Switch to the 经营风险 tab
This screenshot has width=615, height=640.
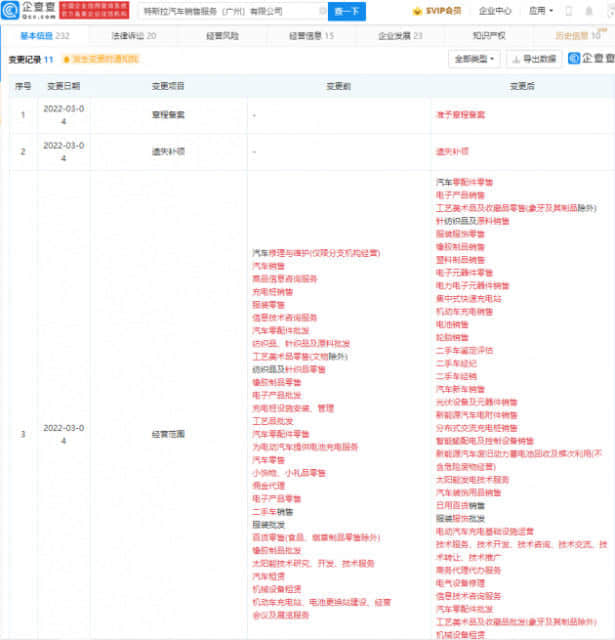tap(220, 35)
